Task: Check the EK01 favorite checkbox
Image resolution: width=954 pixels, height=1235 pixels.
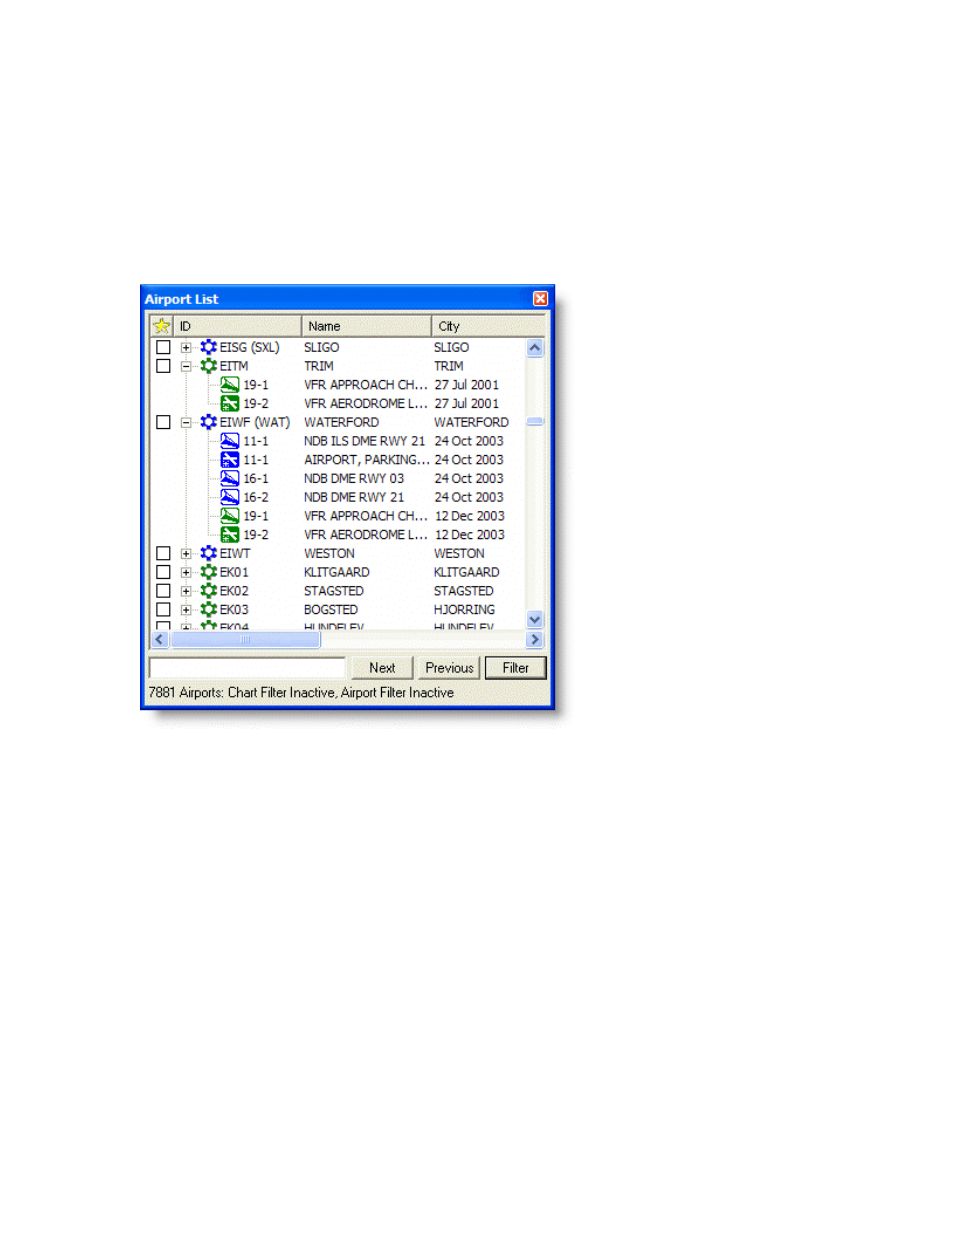Action: 163,572
